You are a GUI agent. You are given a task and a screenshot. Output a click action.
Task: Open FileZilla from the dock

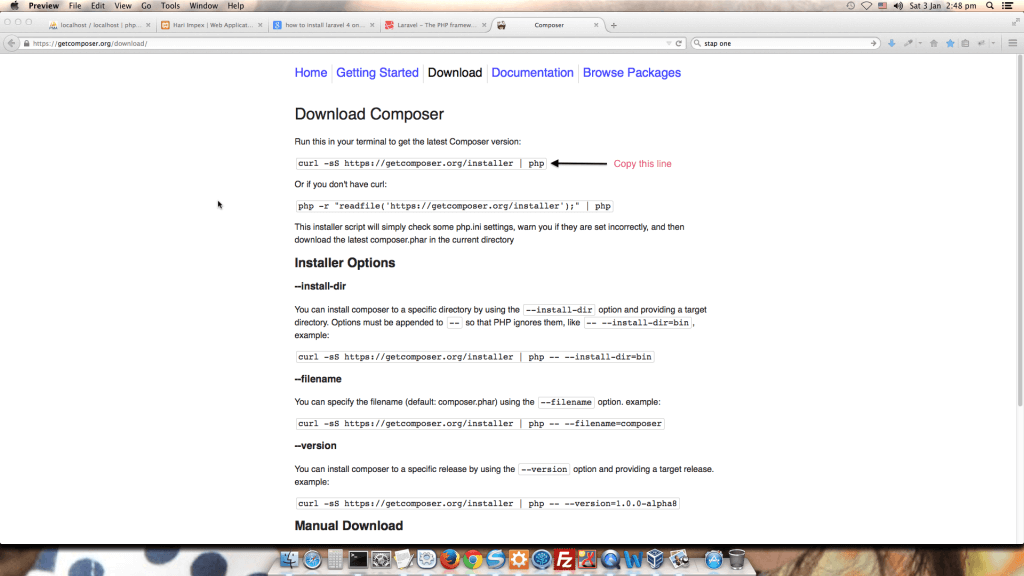pyautogui.click(x=564, y=559)
